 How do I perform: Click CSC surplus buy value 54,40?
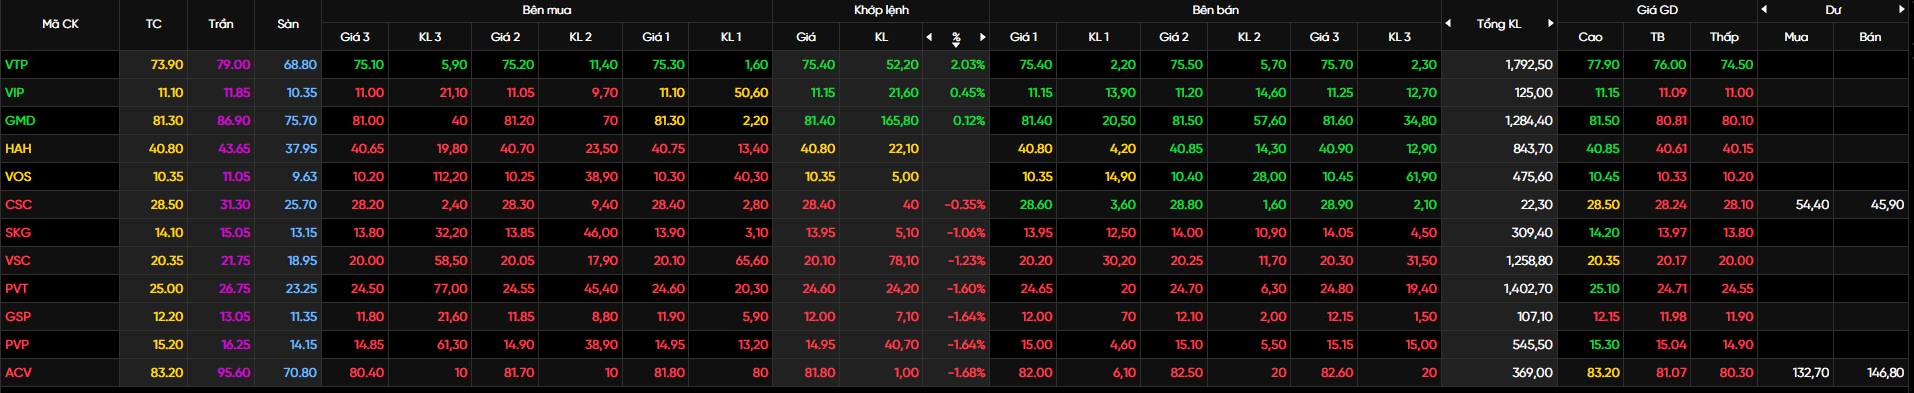[1812, 205]
